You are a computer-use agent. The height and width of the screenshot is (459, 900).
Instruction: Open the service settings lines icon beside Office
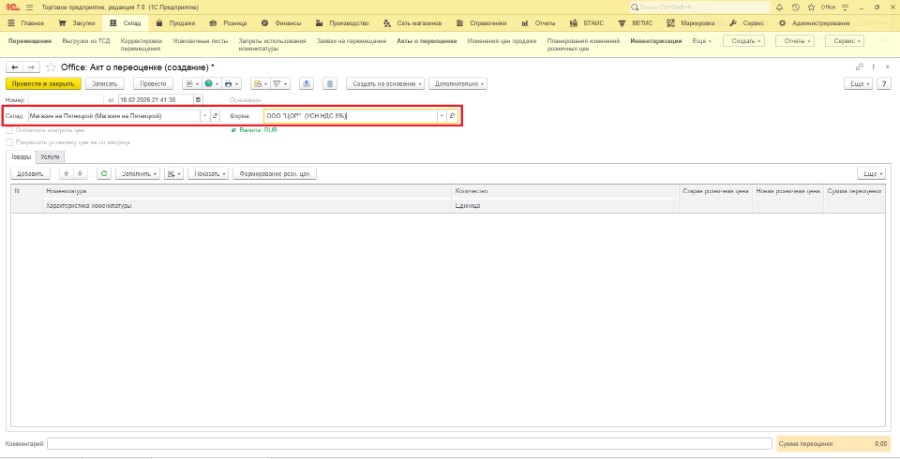point(845,7)
